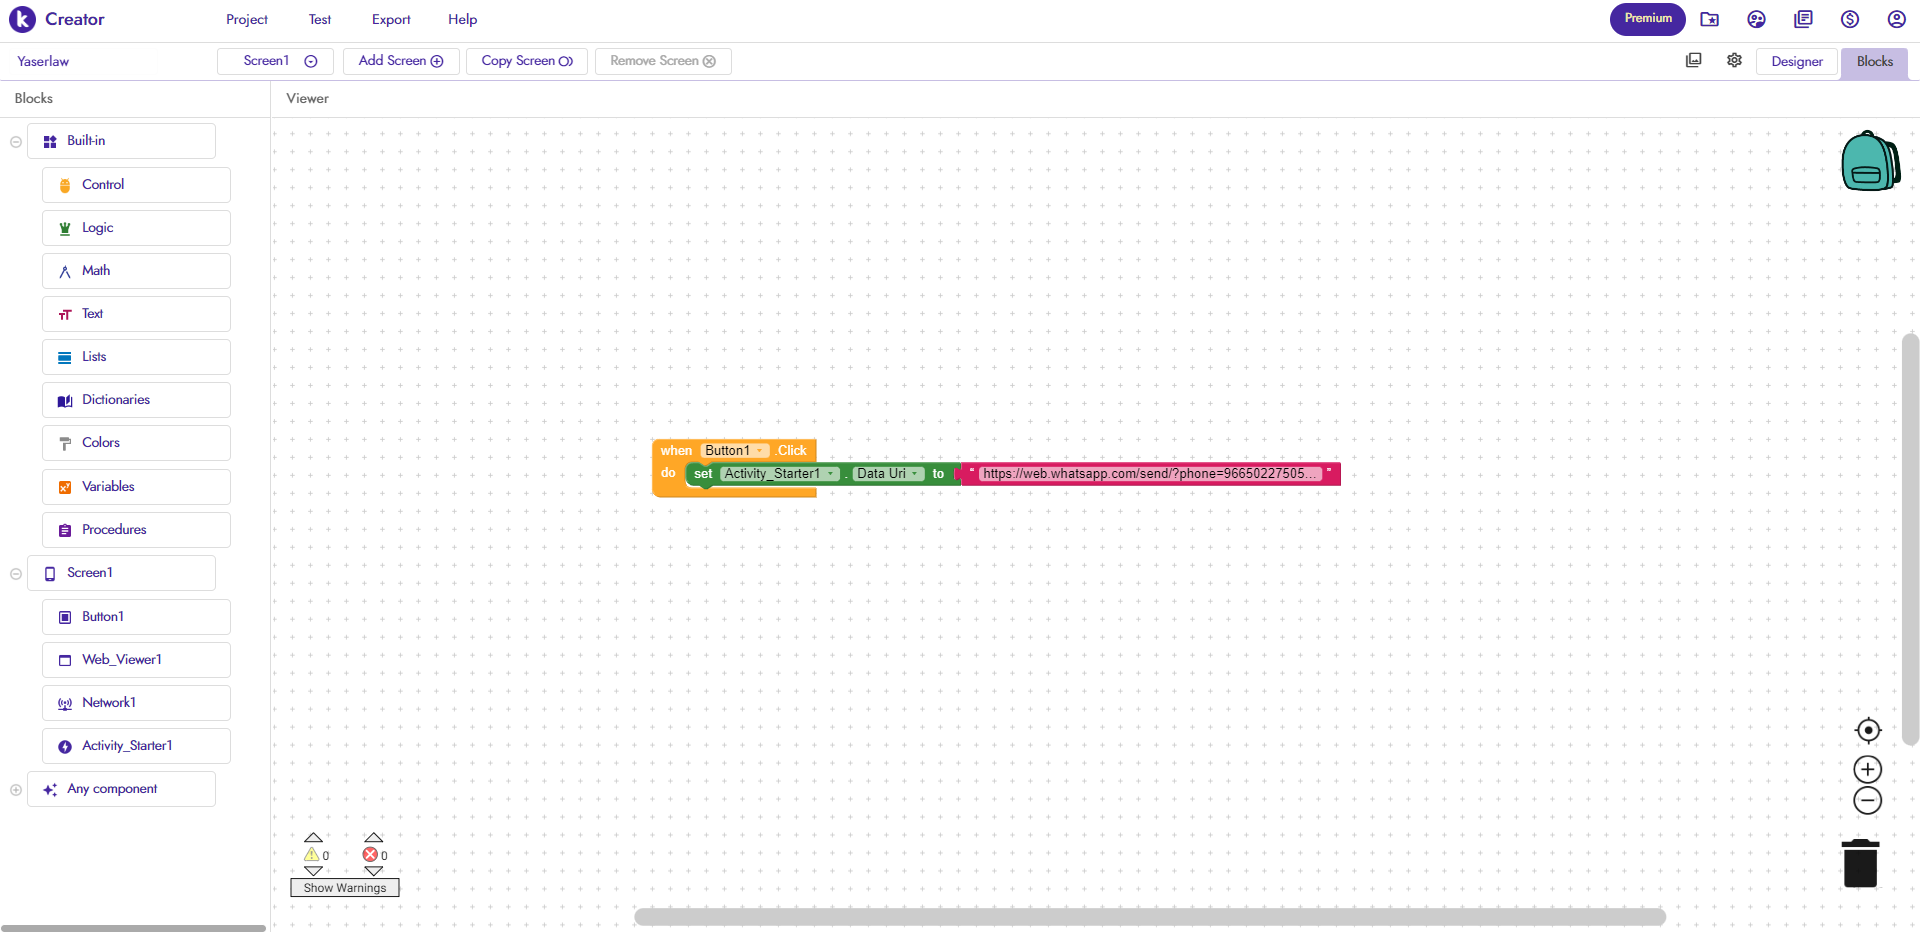The width and height of the screenshot is (1920, 932).
Task: Collapse the Screen1 components tree
Action: (16, 574)
